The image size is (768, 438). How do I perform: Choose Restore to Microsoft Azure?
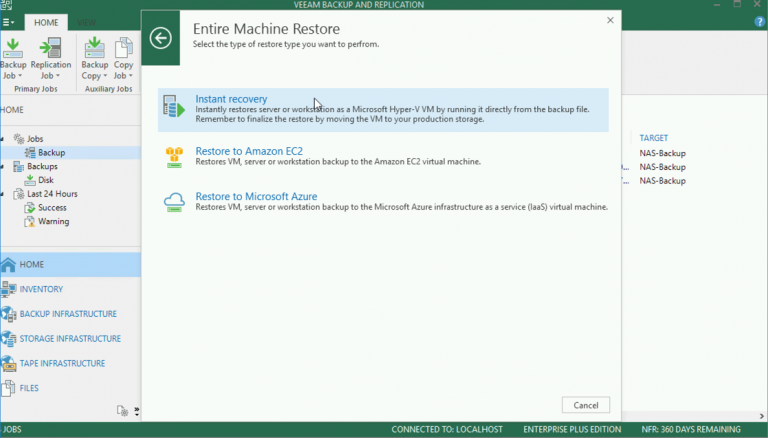[256, 196]
